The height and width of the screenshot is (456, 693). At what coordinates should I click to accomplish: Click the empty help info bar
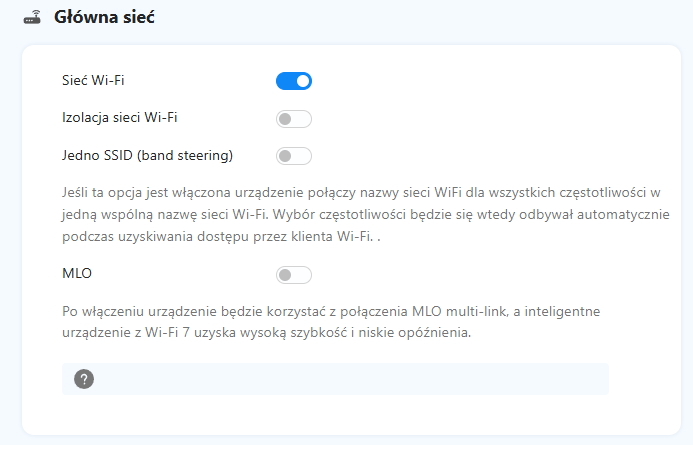335,379
